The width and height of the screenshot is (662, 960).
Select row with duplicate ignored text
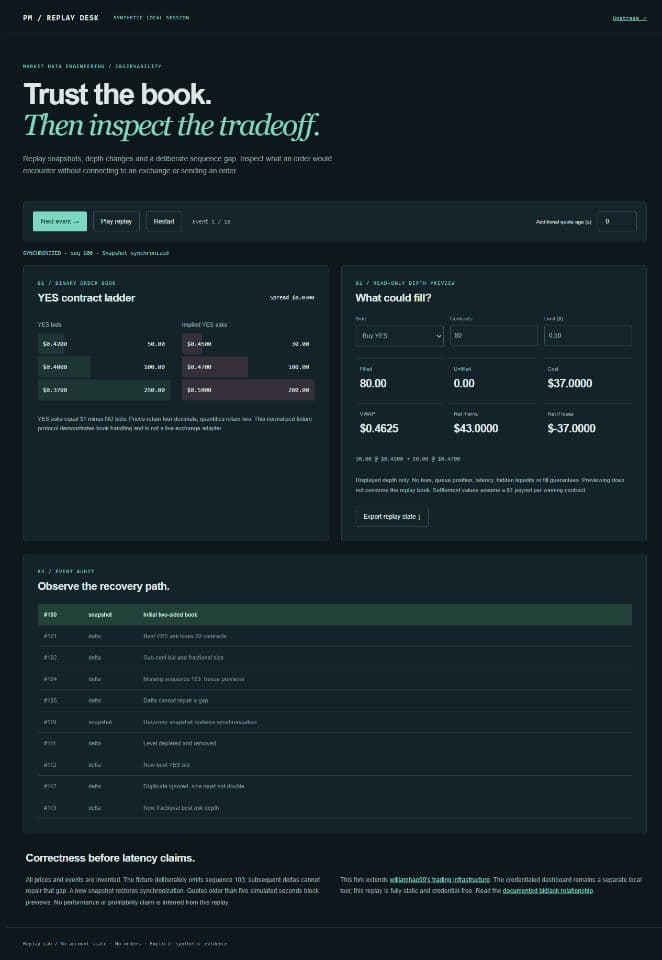click(334, 786)
